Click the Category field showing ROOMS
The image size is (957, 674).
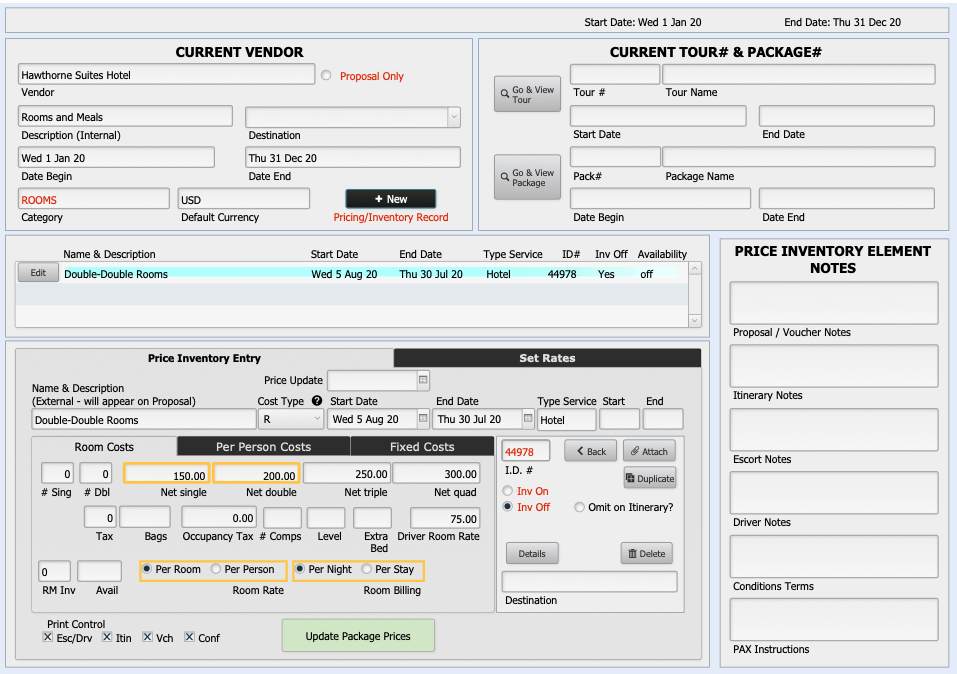[93, 199]
